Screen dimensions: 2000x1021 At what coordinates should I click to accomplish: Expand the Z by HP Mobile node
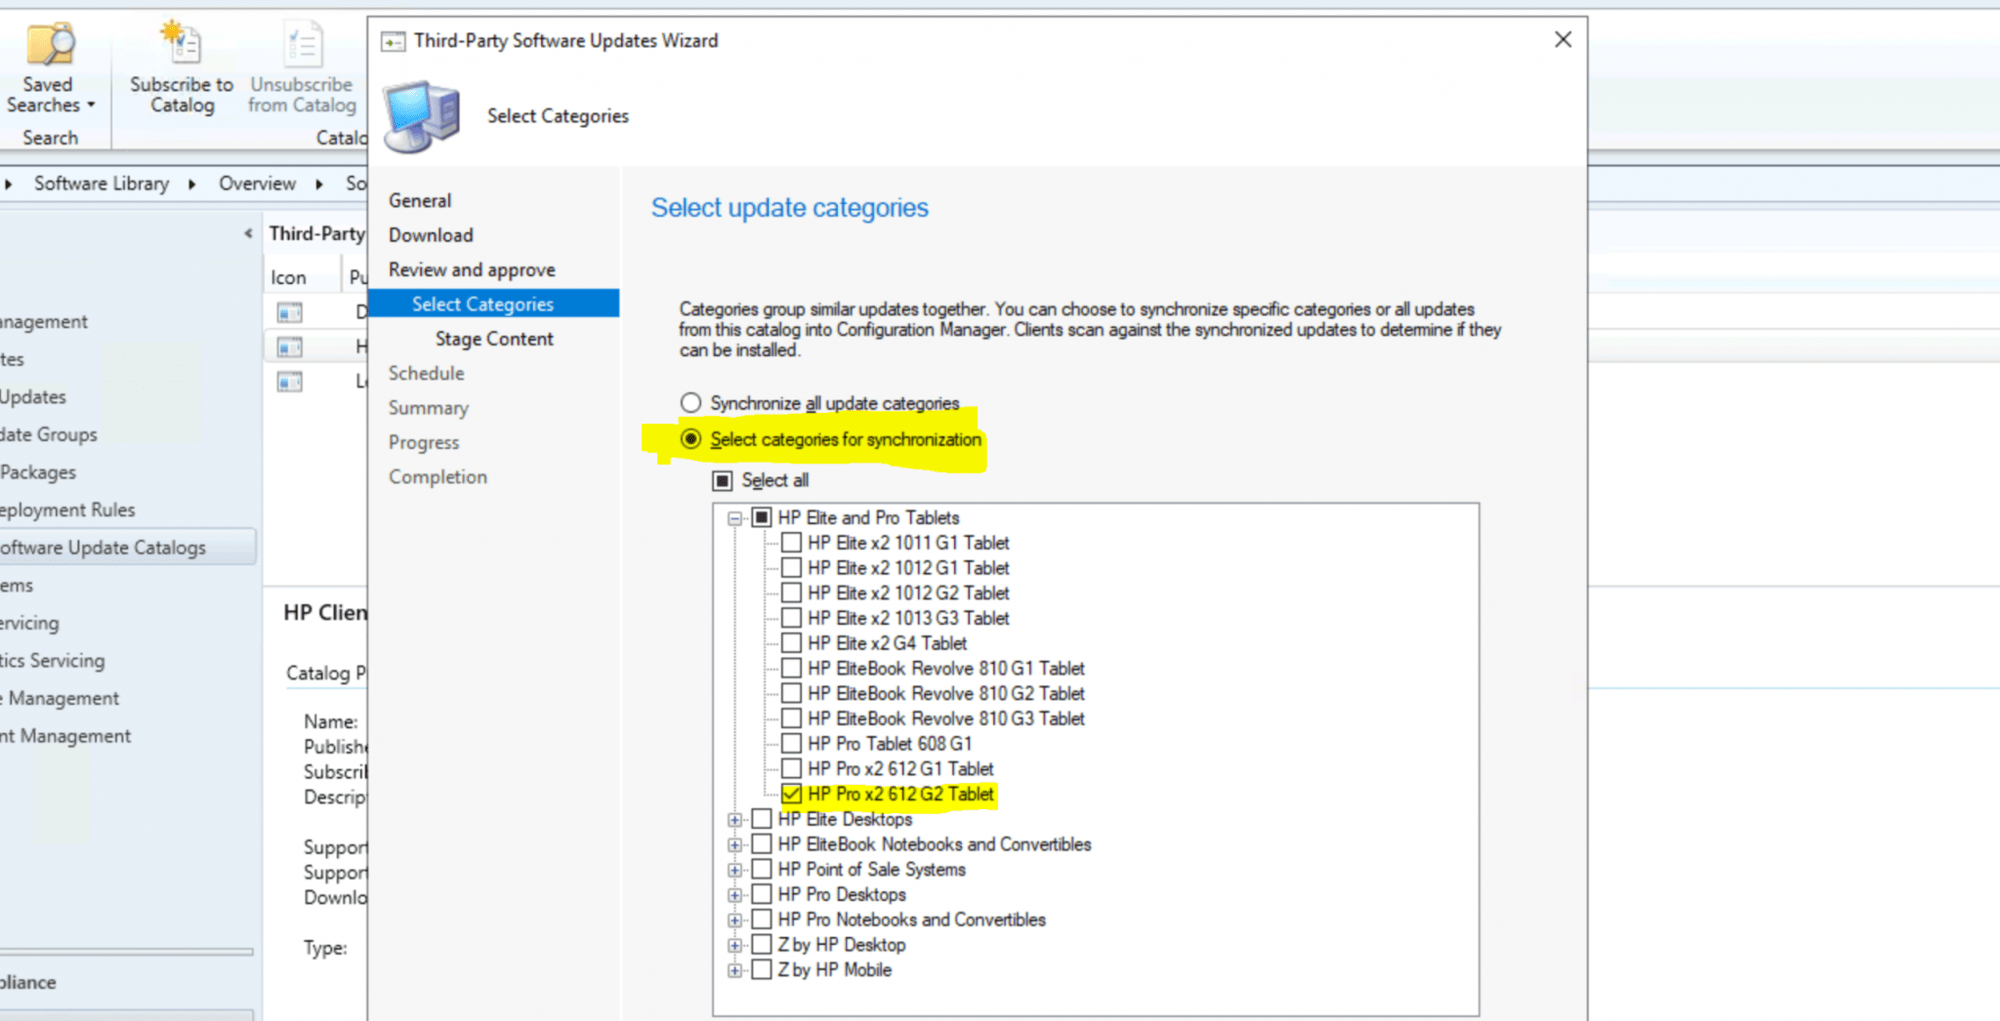pos(735,970)
